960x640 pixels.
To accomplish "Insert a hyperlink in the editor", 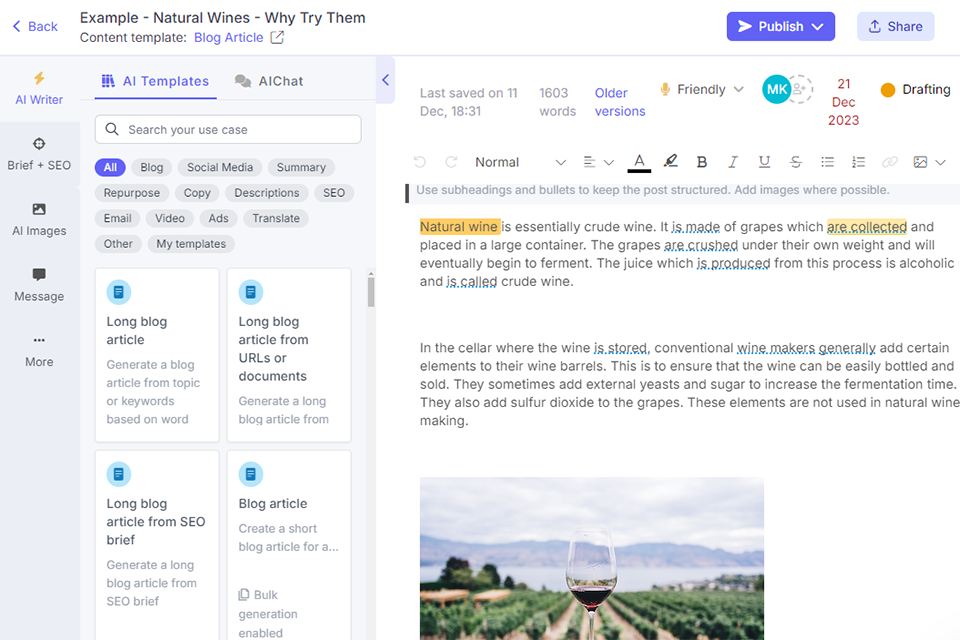I will click(889, 161).
